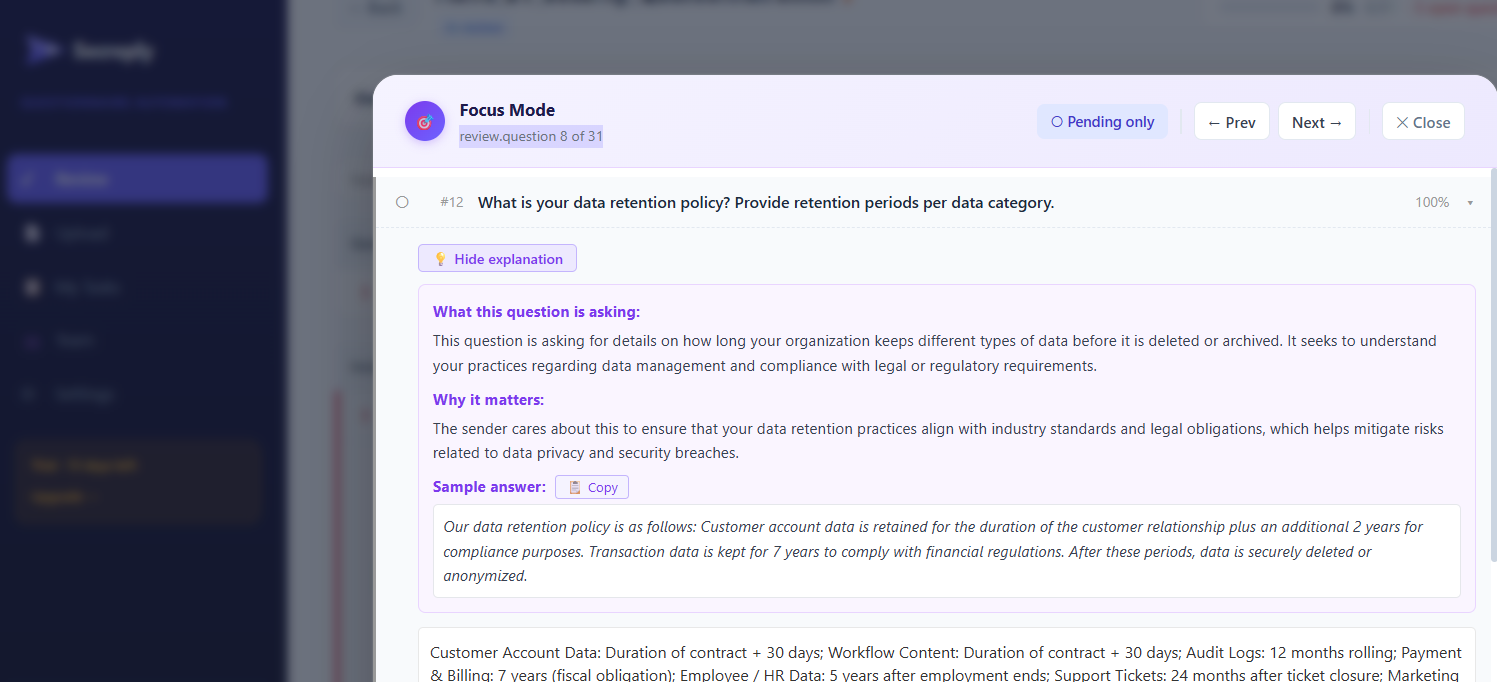Click the italic sample answer text box

coord(946,551)
